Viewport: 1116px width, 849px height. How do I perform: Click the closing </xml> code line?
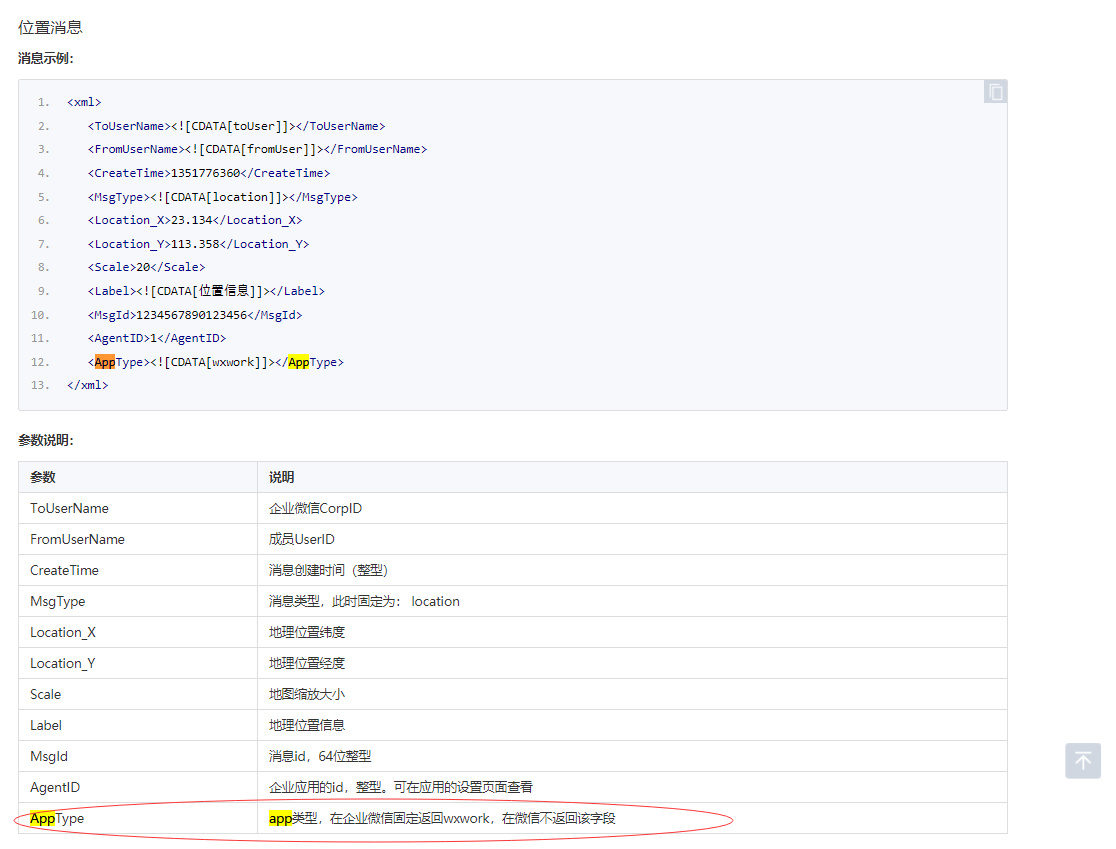coord(88,385)
